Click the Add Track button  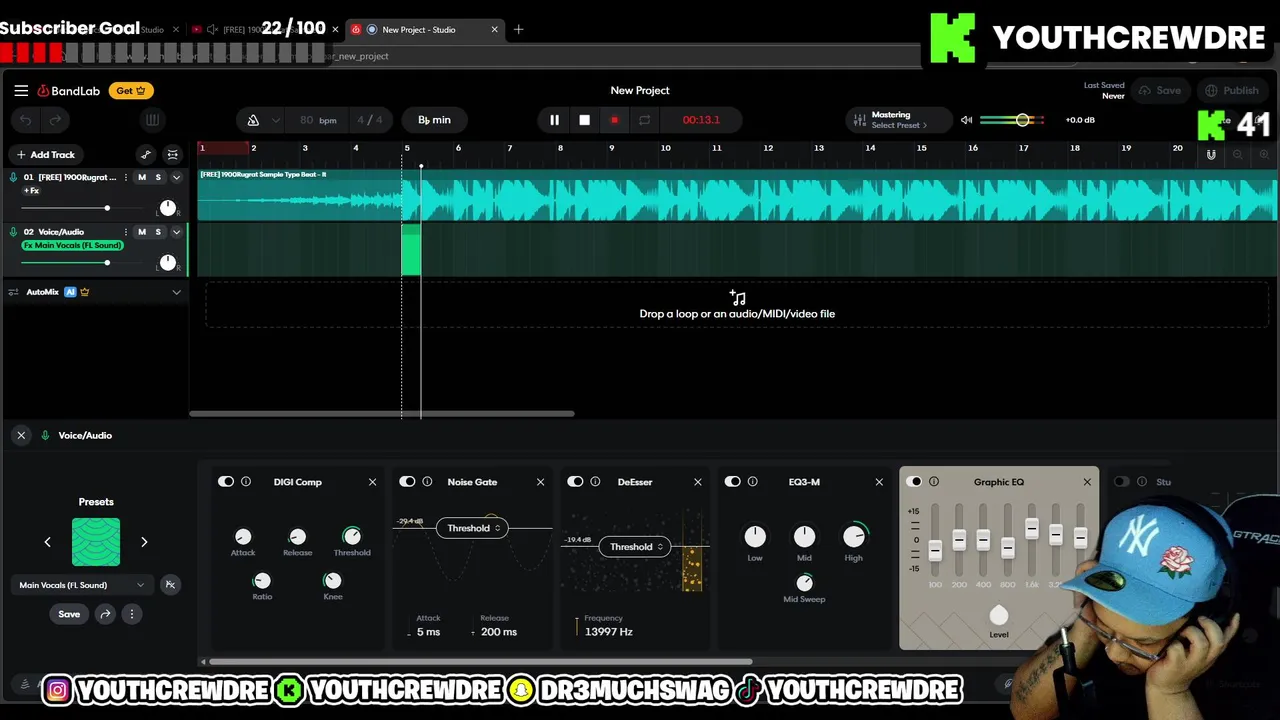(x=45, y=155)
